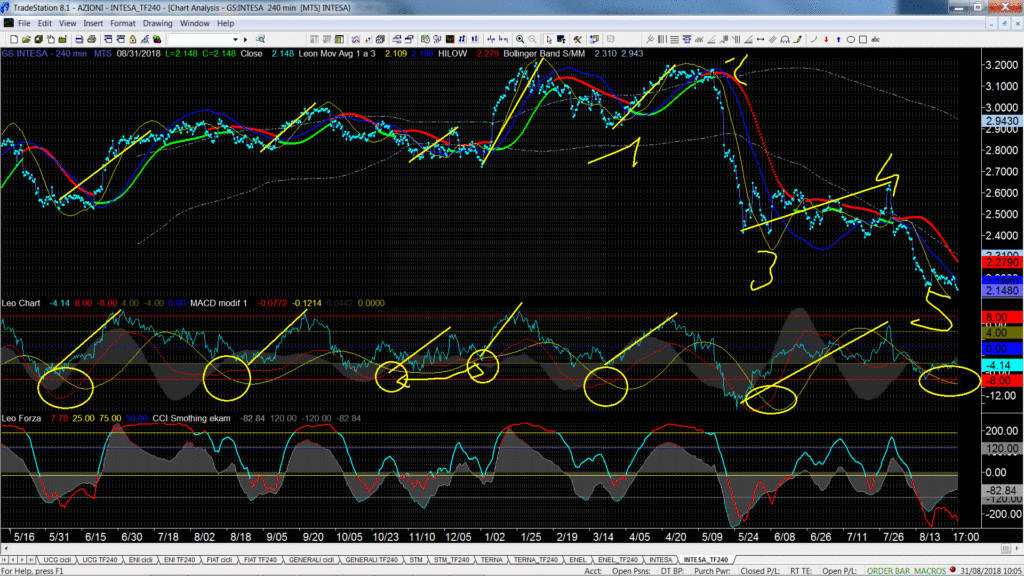Click the hammer tools icon
The height and width of the screenshot is (576, 1024).
click(x=577, y=39)
